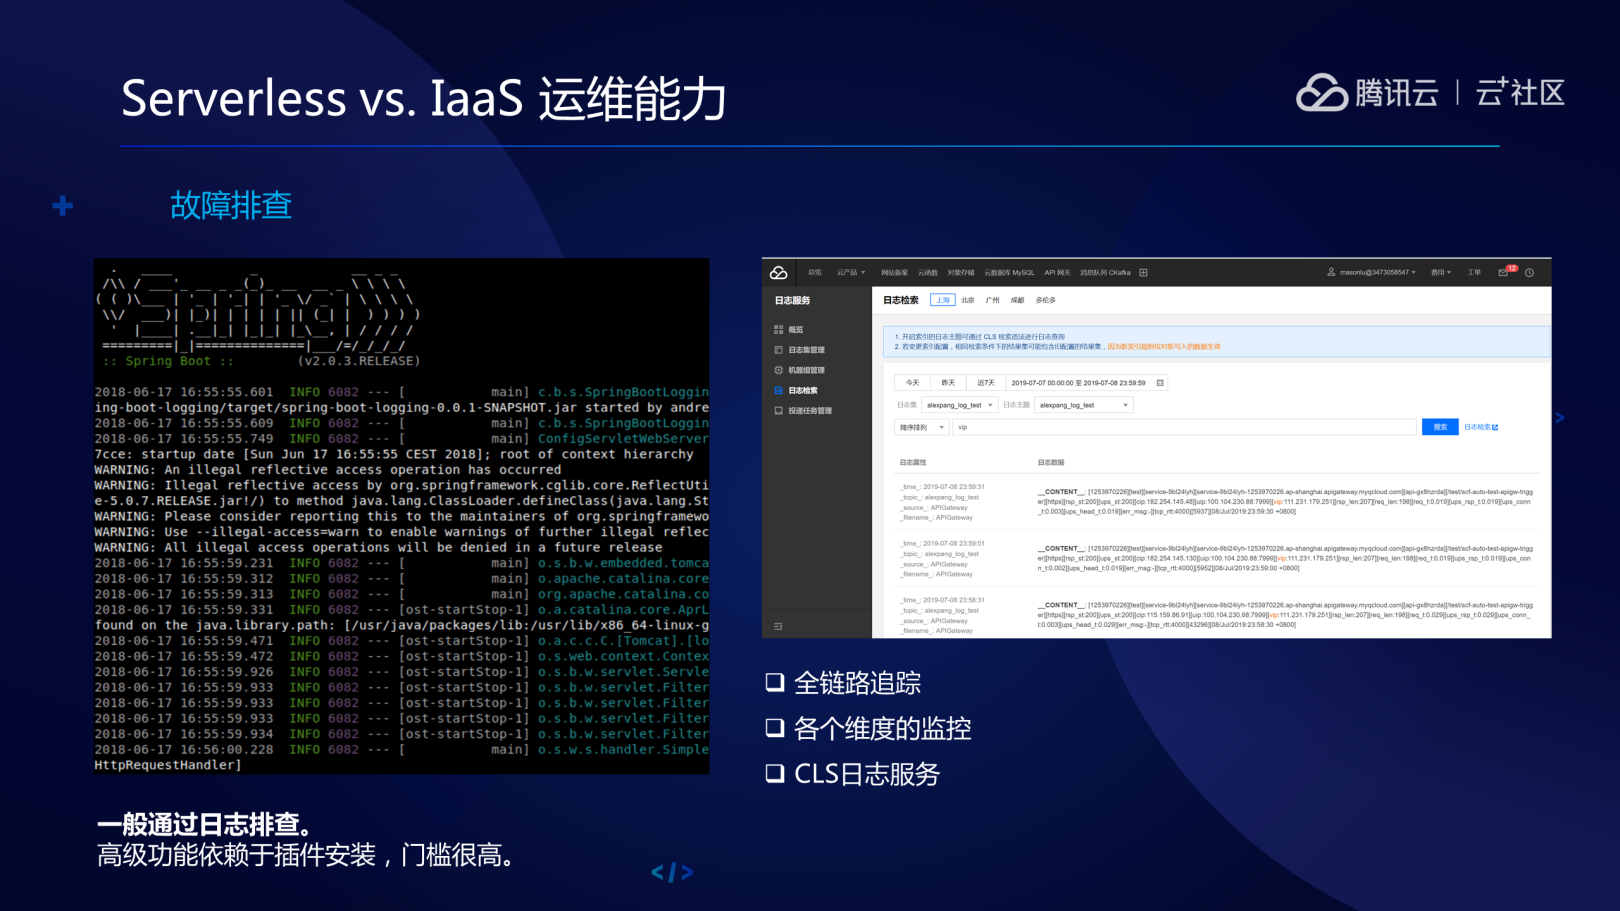Viewport: 1620px width, 911px height.
Task: Click the 日志数据 column header
Action: tap(1051, 462)
